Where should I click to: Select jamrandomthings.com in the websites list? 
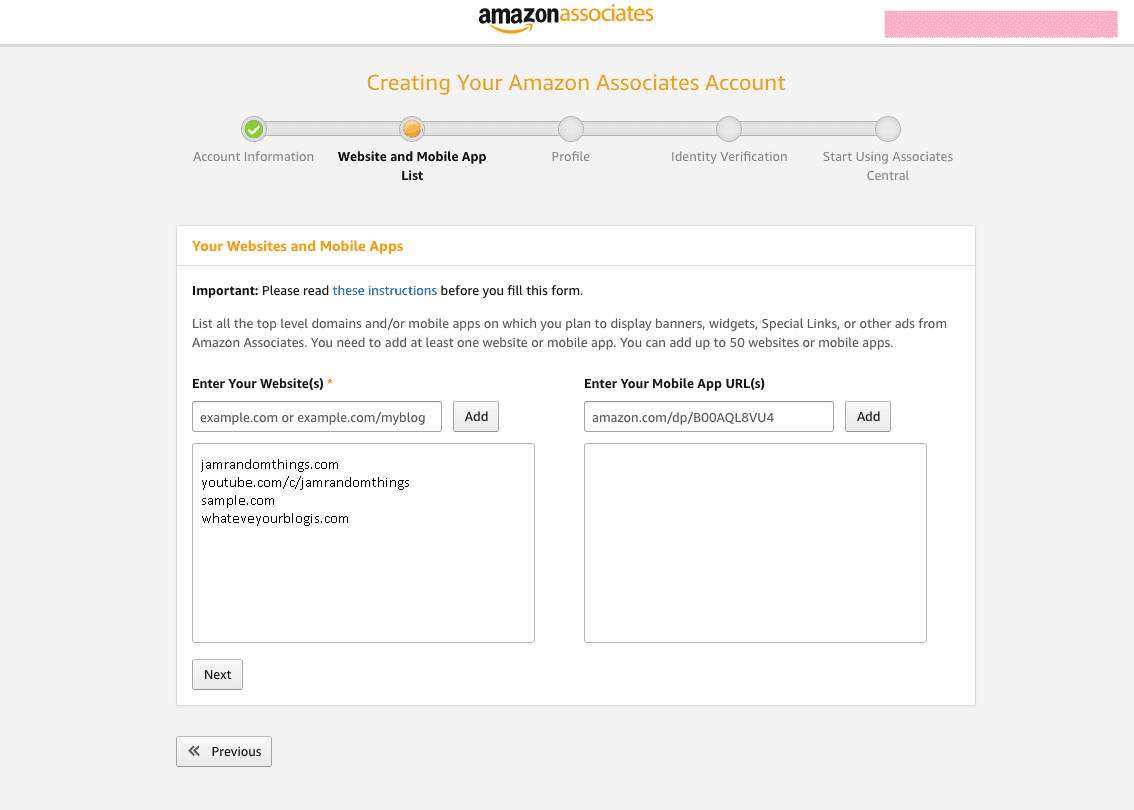(x=270, y=464)
